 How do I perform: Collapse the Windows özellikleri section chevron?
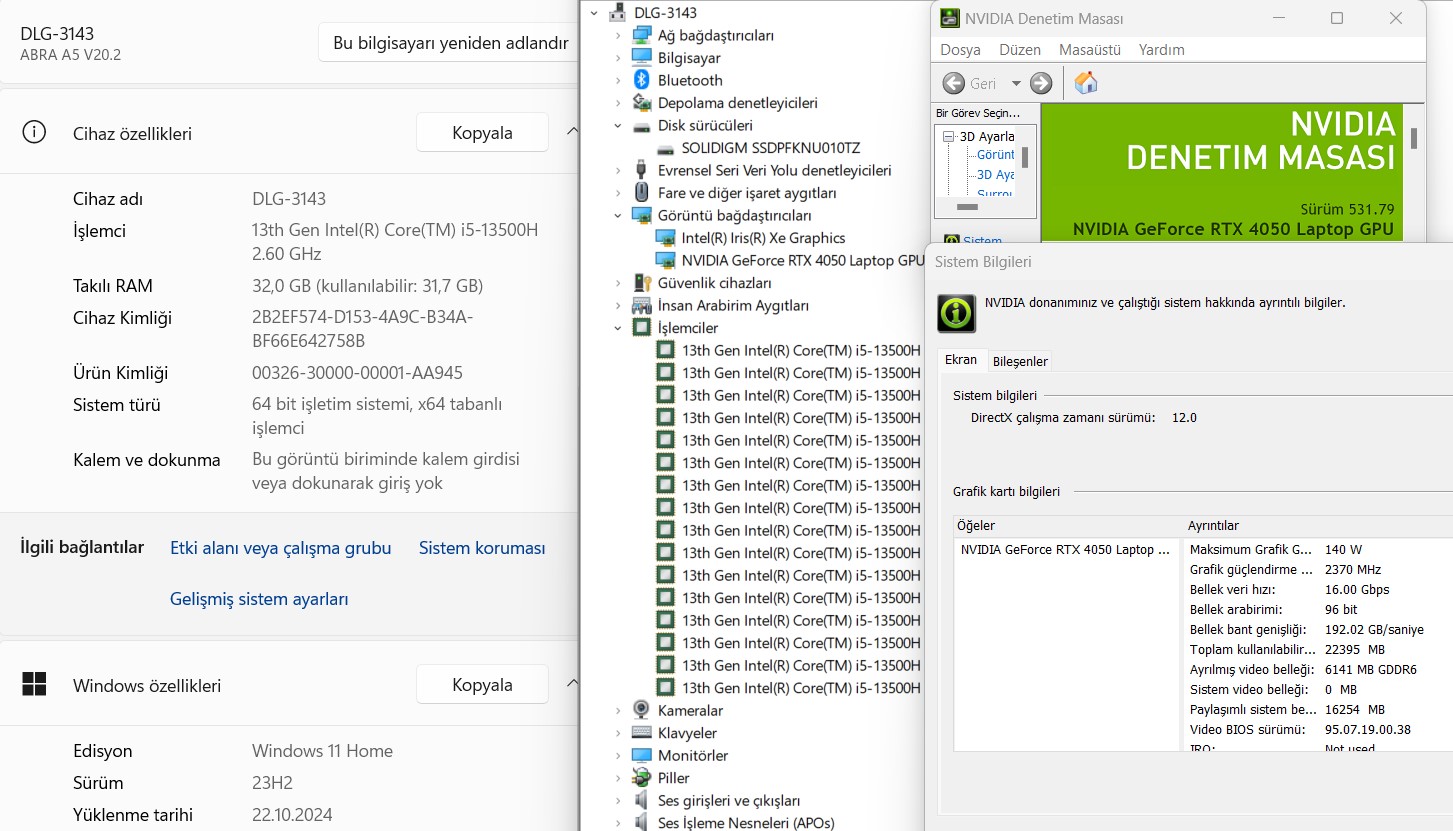(x=572, y=684)
